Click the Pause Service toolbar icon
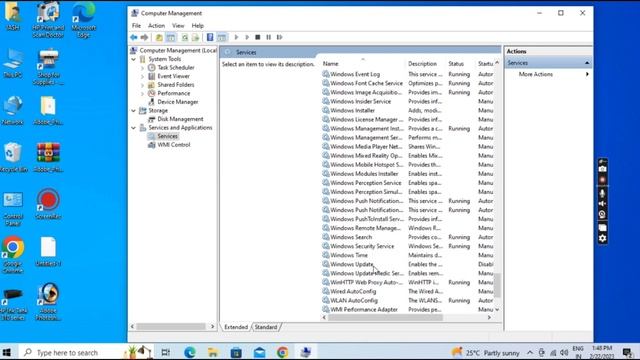Screen dimensions: 640x360 [x=269, y=37]
